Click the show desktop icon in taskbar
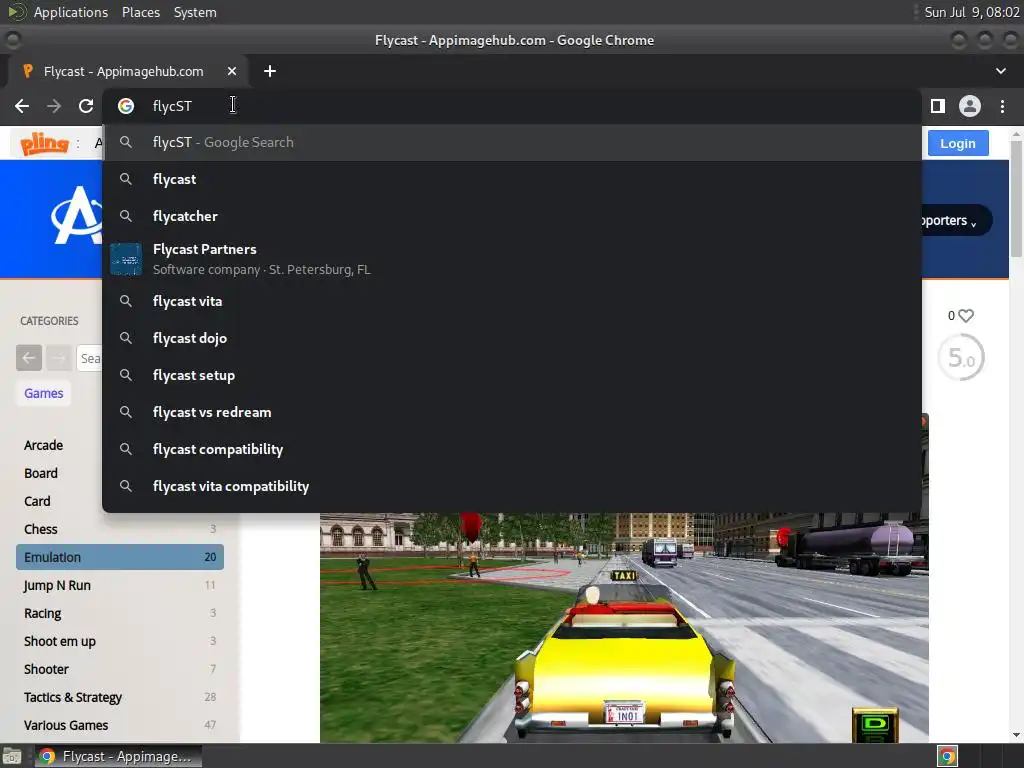1024x768 pixels. (12, 756)
